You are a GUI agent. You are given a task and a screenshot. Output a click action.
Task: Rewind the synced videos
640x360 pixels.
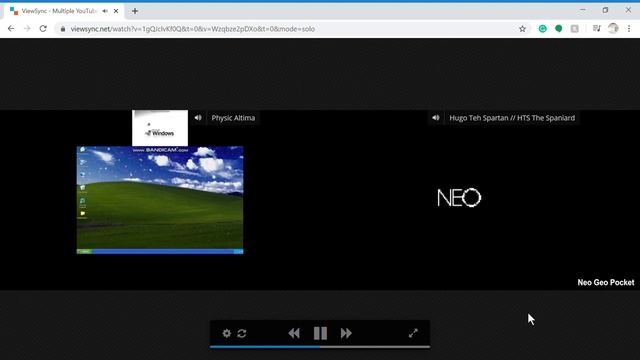point(294,333)
